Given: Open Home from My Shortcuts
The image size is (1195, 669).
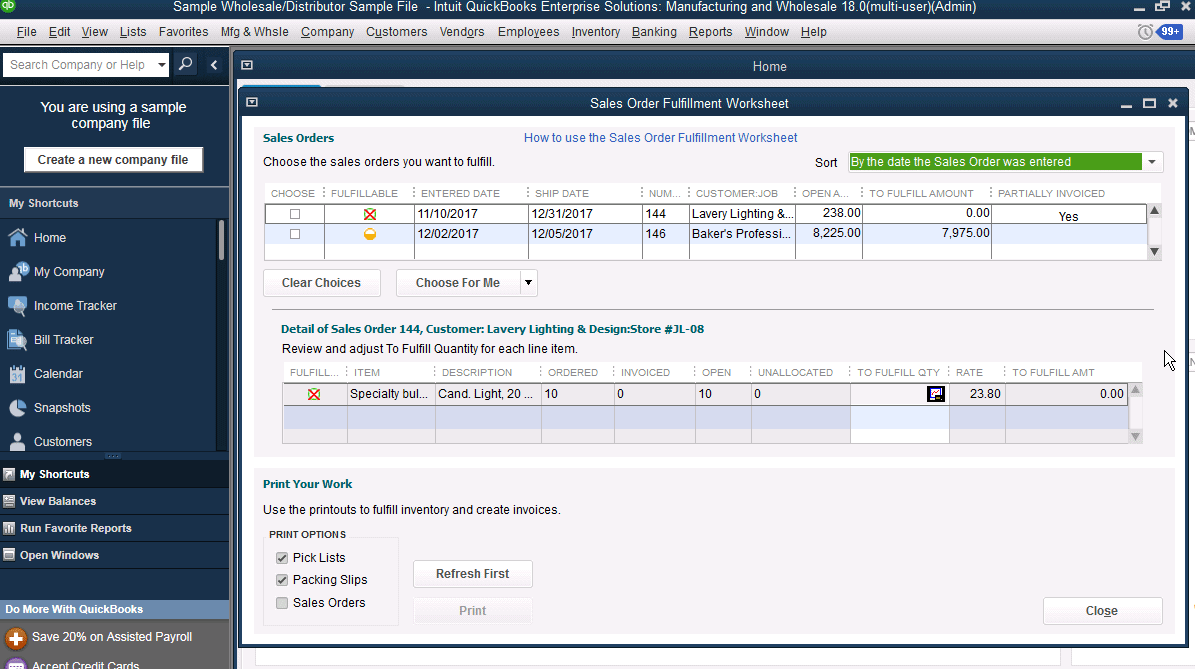Looking at the screenshot, I should click(x=50, y=238).
